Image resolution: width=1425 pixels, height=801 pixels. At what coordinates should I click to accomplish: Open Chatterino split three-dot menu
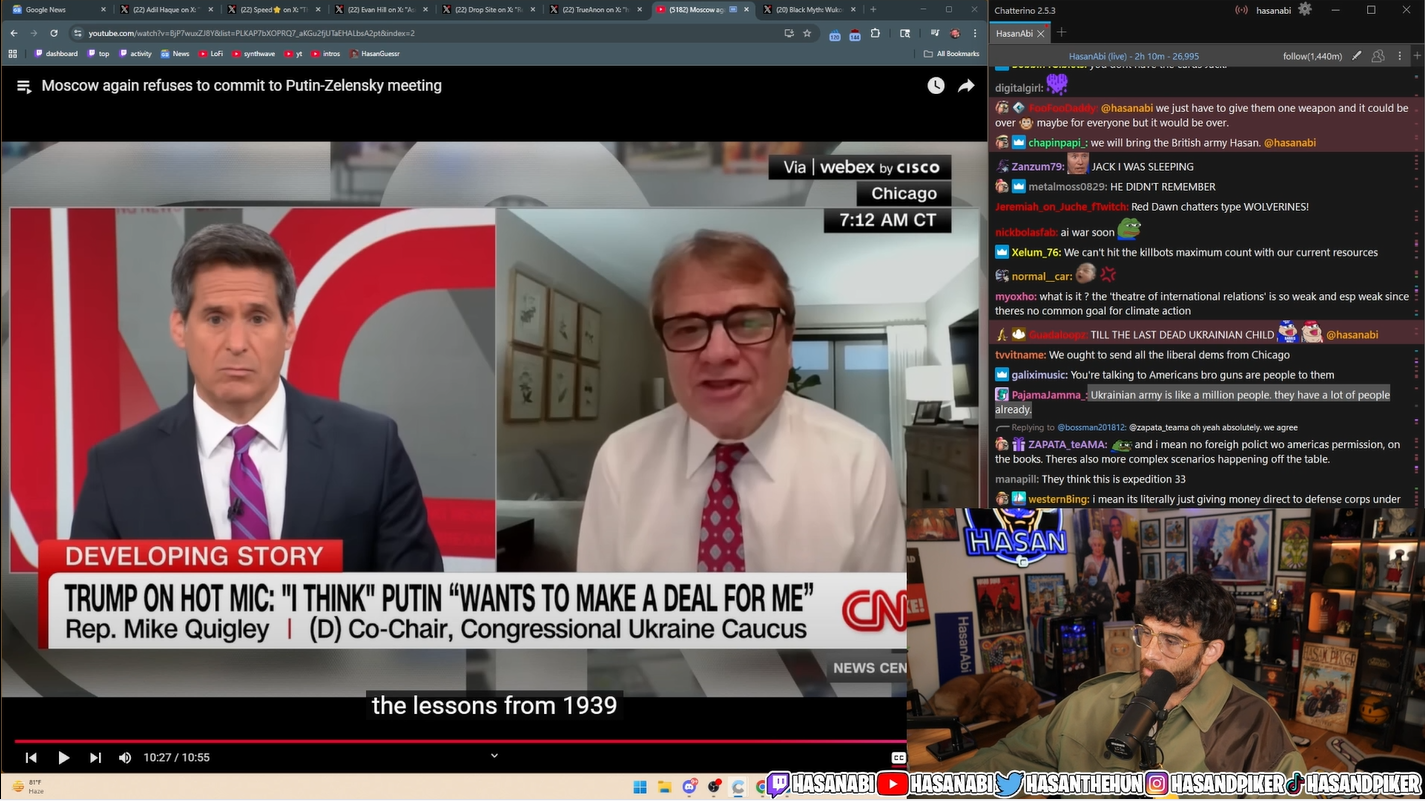point(1398,57)
